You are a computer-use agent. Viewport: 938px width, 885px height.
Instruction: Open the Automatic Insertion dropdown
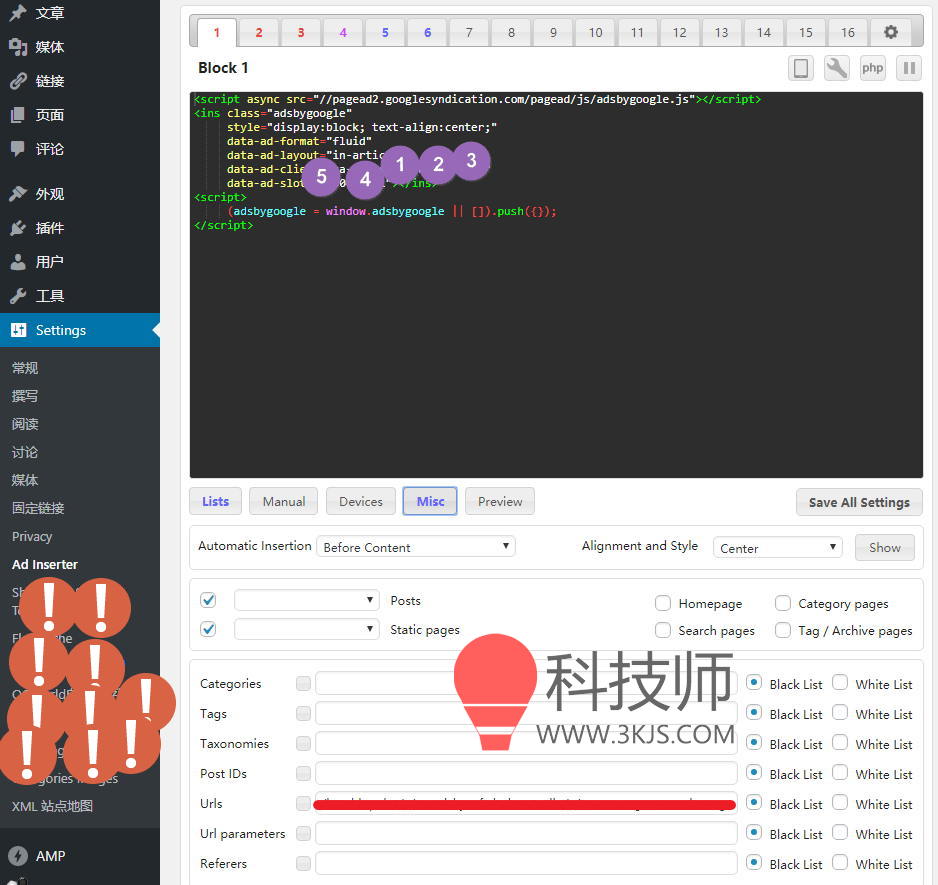point(416,546)
